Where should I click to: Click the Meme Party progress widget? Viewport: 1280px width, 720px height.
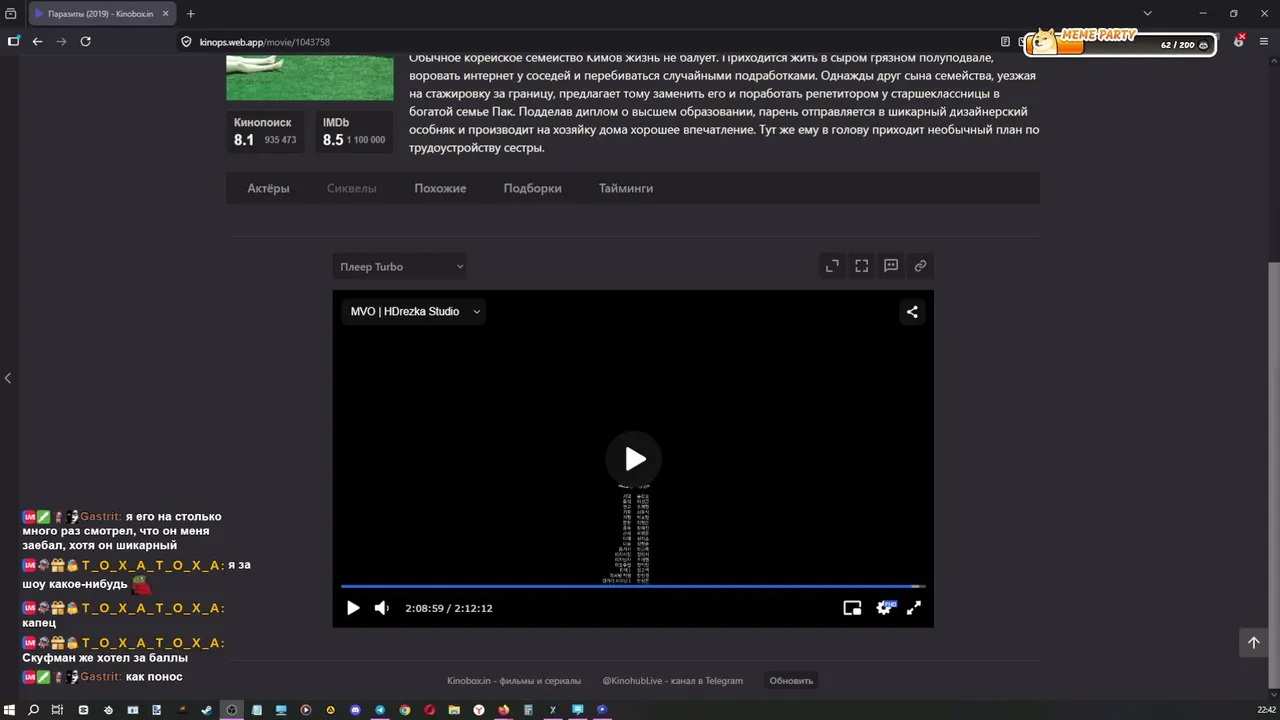pos(1122,42)
